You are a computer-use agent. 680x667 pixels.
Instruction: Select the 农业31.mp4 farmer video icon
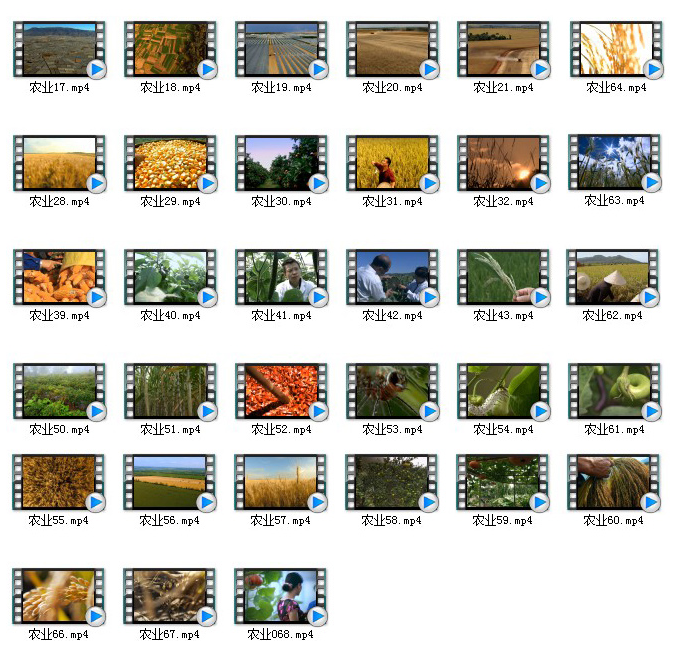[x=392, y=163]
